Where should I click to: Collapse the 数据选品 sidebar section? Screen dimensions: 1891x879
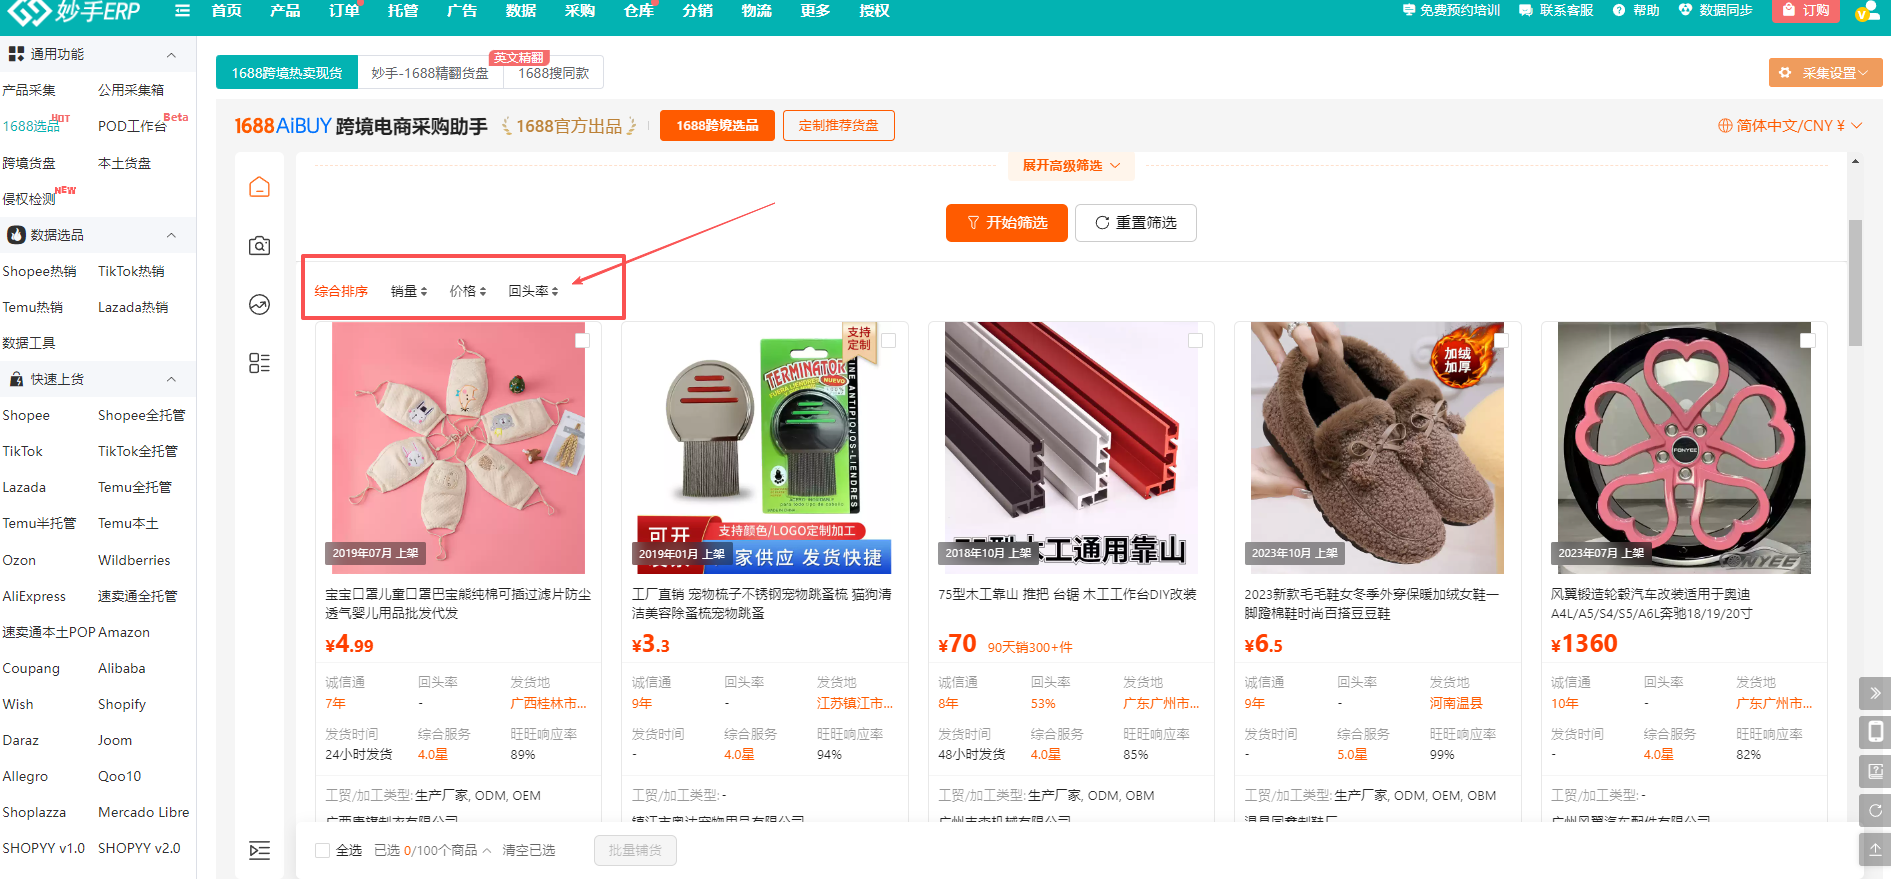(171, 235)
